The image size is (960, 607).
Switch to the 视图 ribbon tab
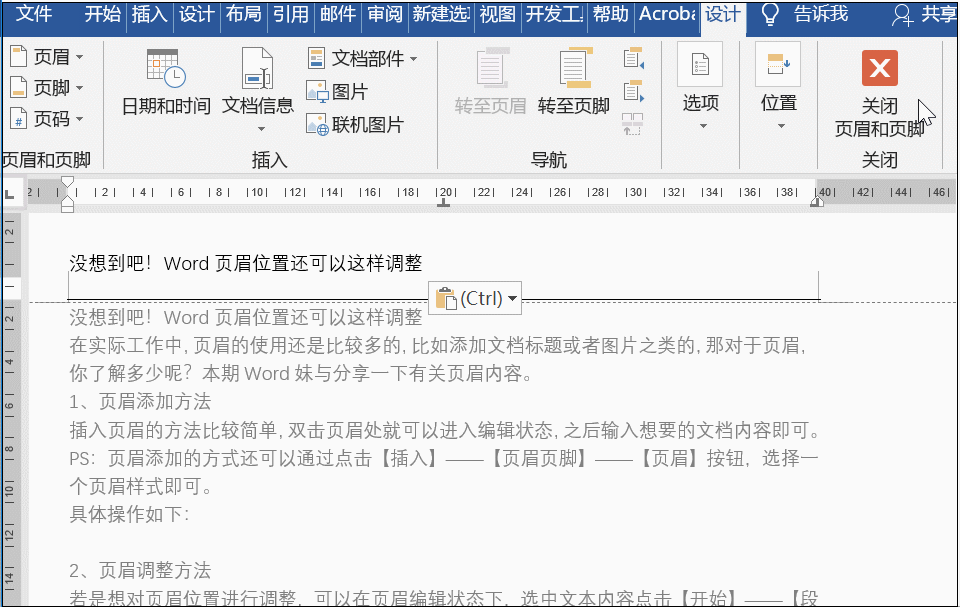pyautogui.click(x=497, y=13)
